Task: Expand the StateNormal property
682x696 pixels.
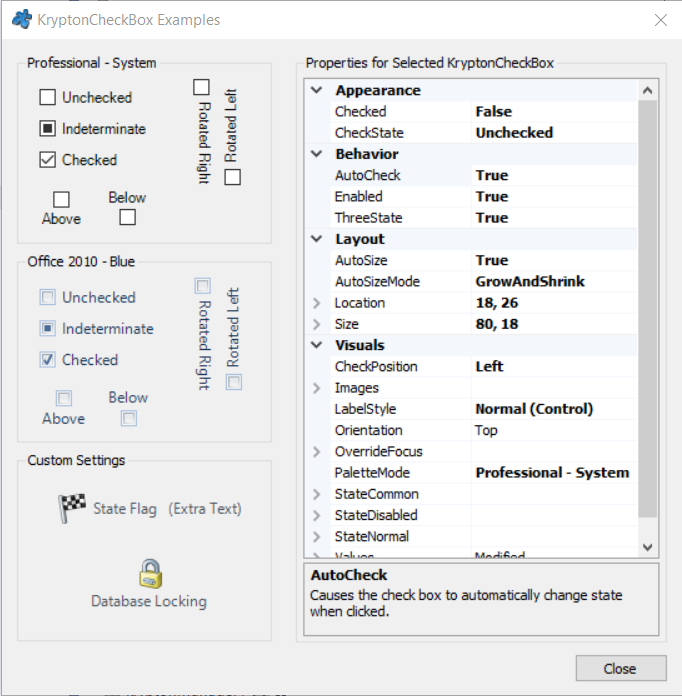Action: click(317, 537)
